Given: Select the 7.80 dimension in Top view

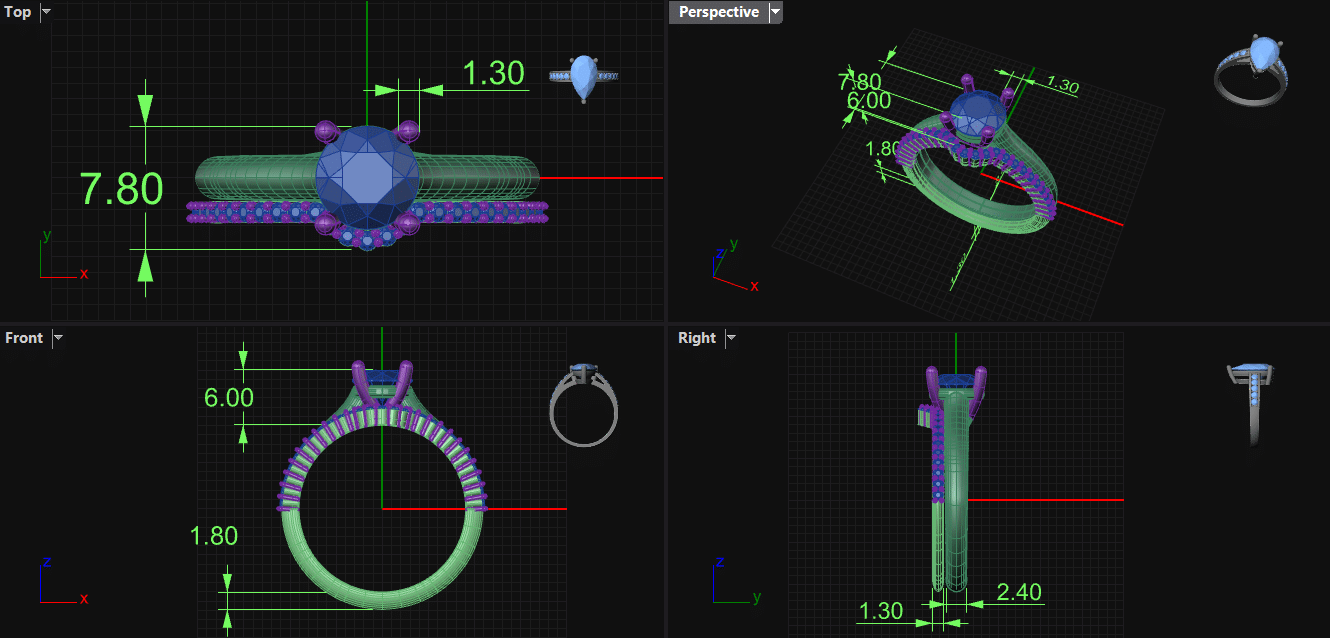Looking at the screenshot, I should tap(121, 189).
